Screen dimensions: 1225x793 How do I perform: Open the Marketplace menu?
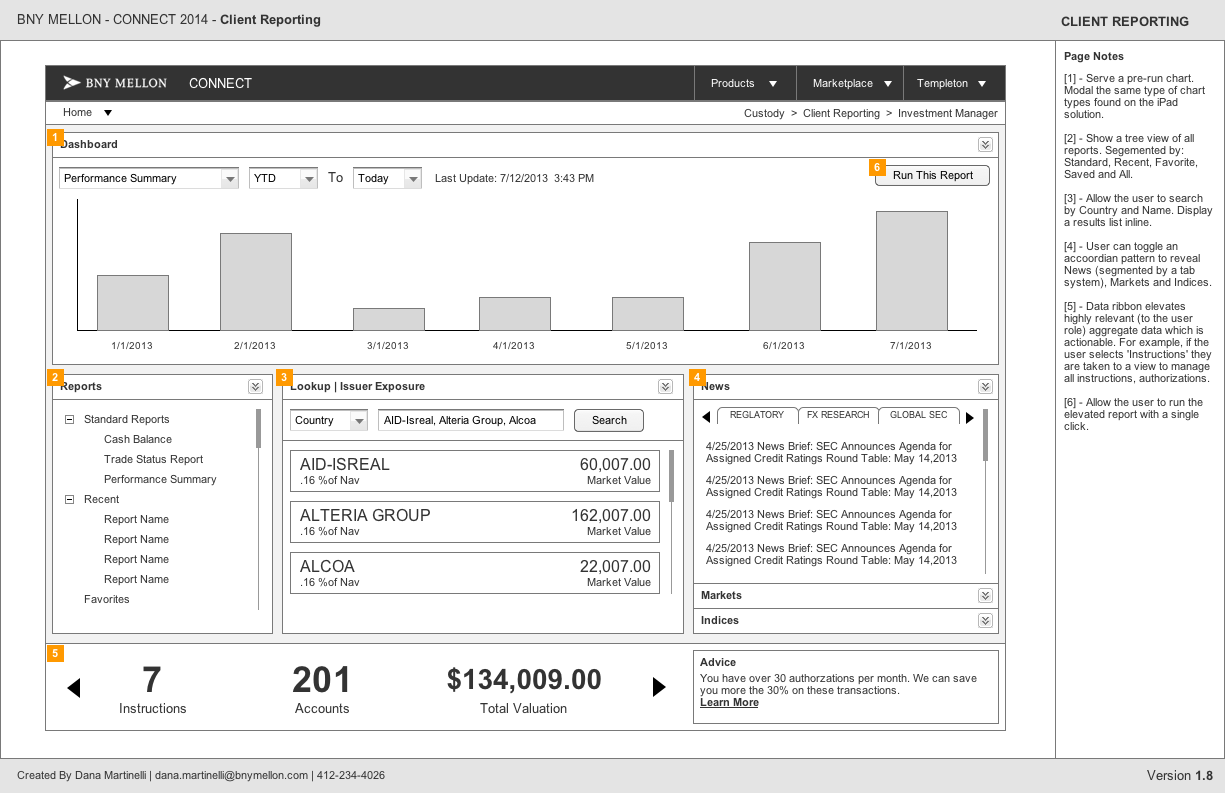850,83
